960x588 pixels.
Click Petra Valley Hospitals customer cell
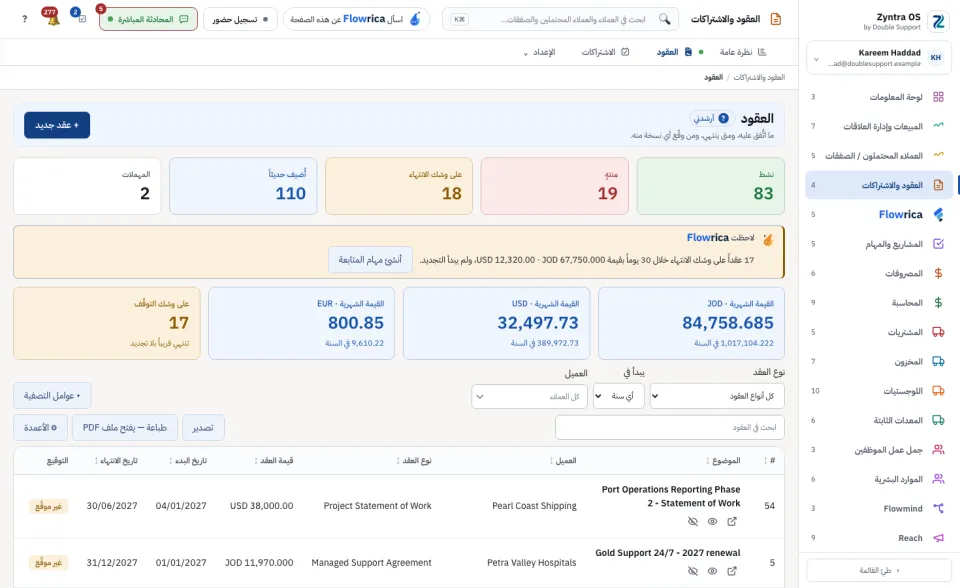click(x=532, y=562)
